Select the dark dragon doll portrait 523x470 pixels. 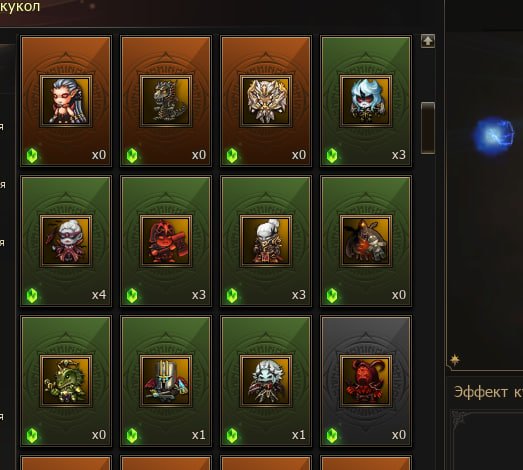click(166, 101)
